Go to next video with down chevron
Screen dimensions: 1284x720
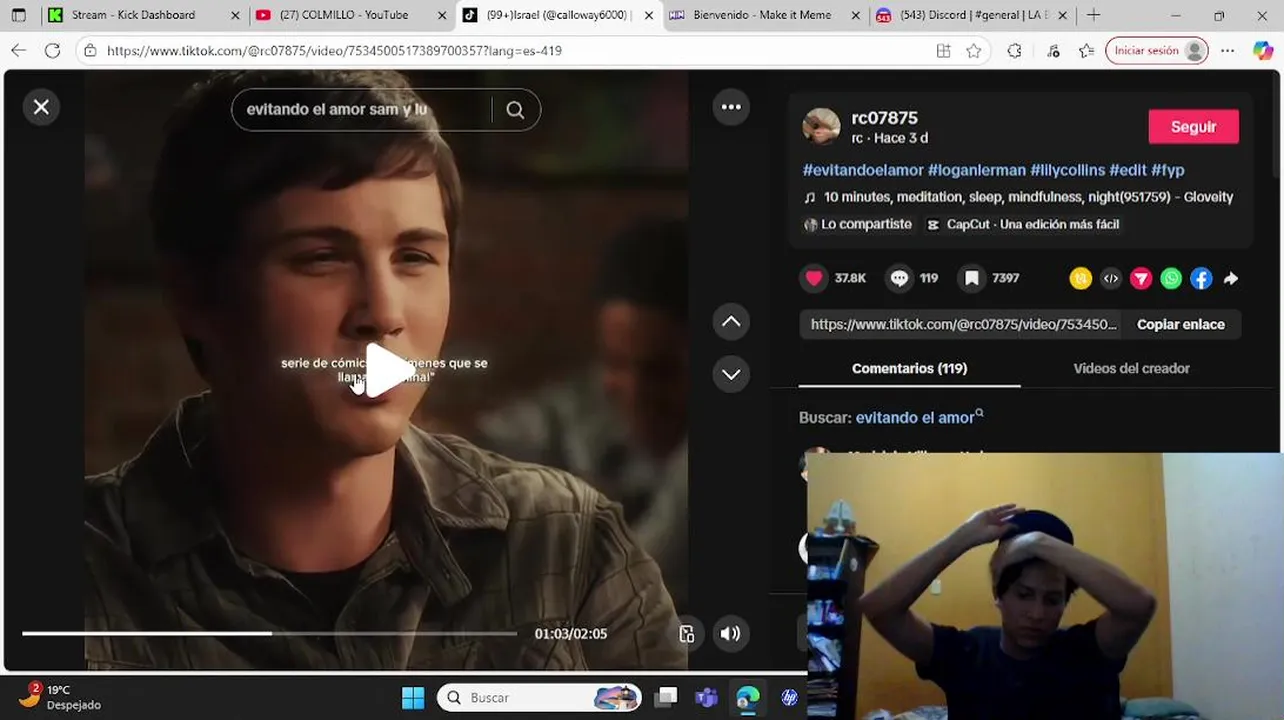731,374
